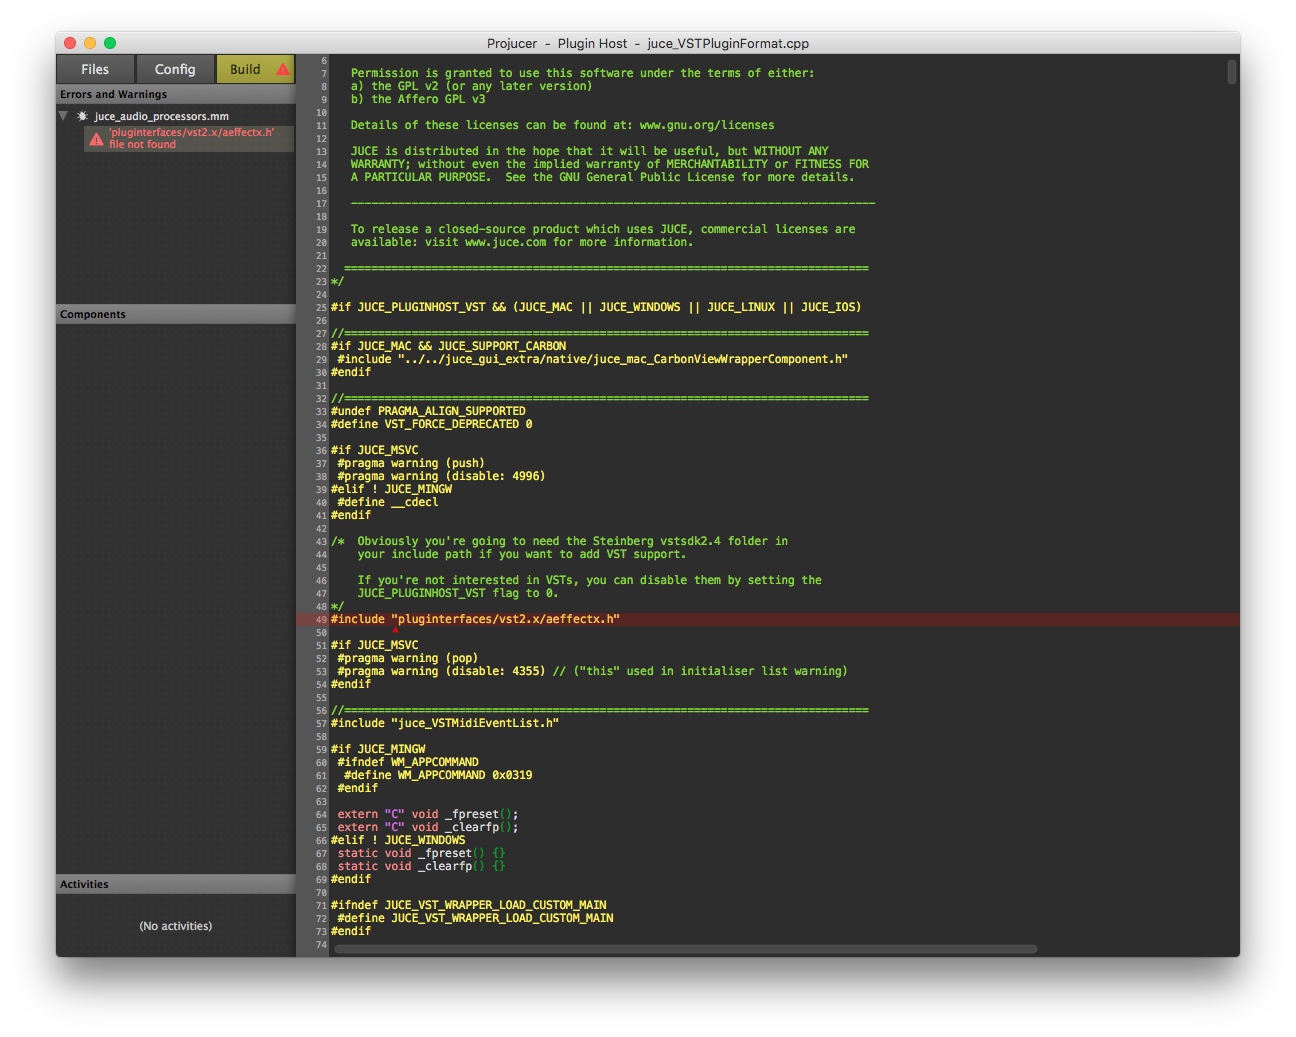Click the '(No activities)' text
This screenshot has height=1037, width=1296.
[x=176, y=926]
